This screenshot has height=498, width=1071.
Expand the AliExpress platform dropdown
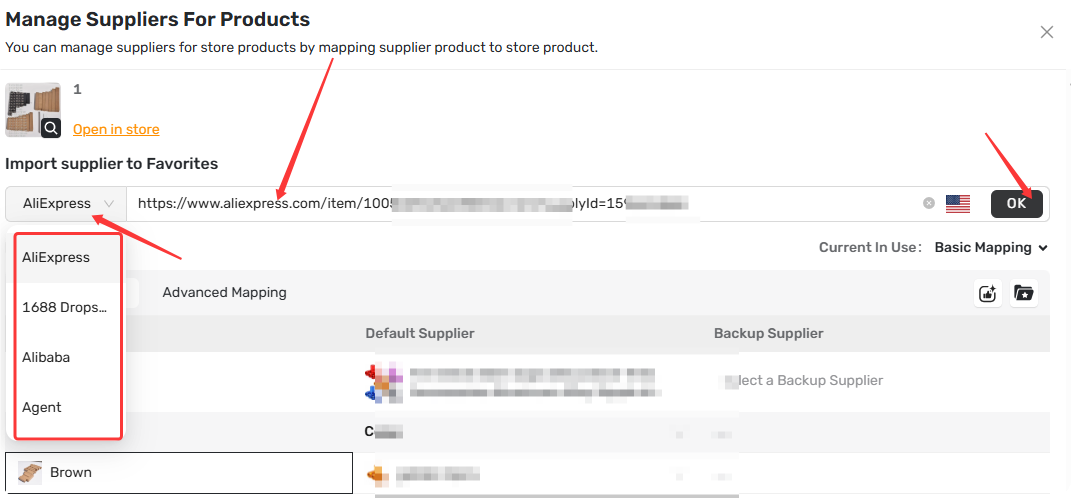(66, 204)
